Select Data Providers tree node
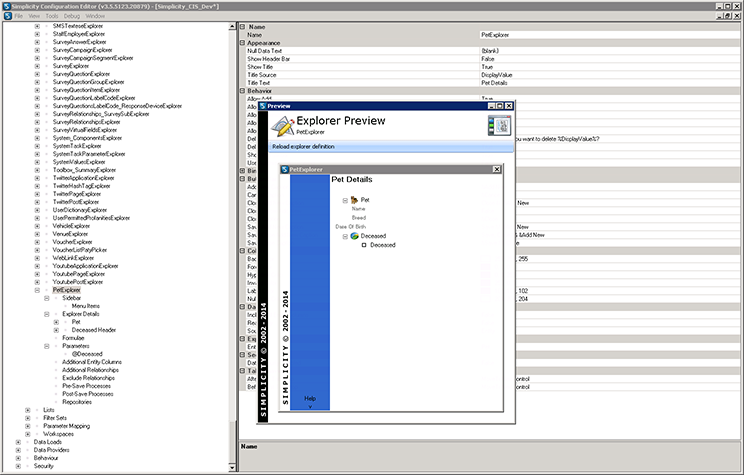Screen dimensions: 744x475 pos(51,450)
